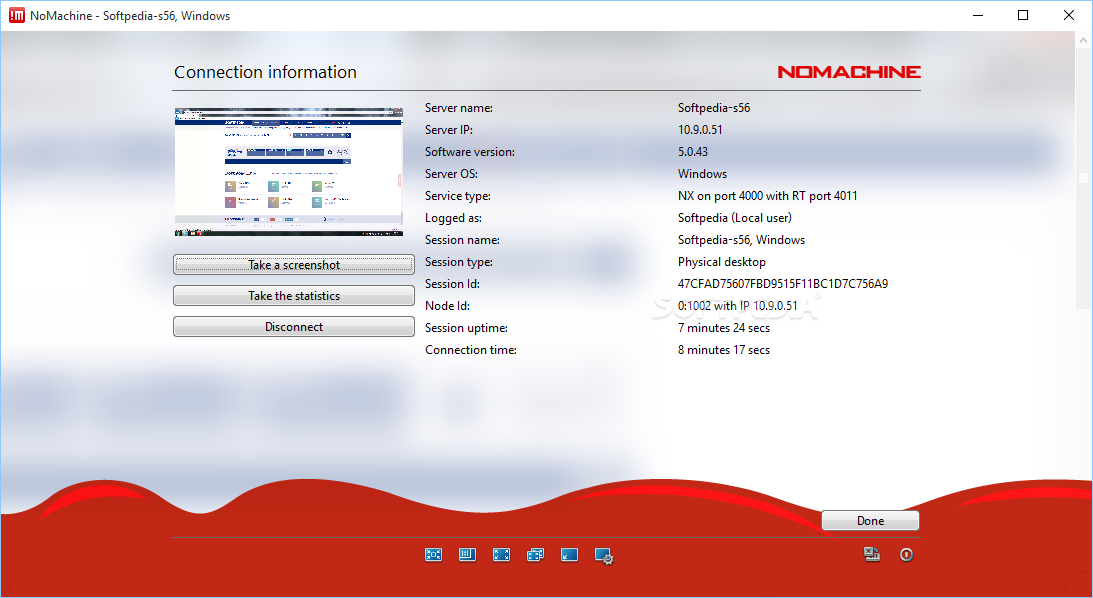Click the NX on port 4000 text

point(767,196)
